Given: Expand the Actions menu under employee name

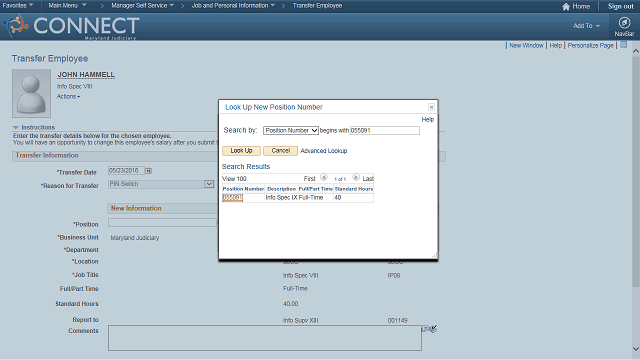Looking at the screenshot, I should coord(68,97).
